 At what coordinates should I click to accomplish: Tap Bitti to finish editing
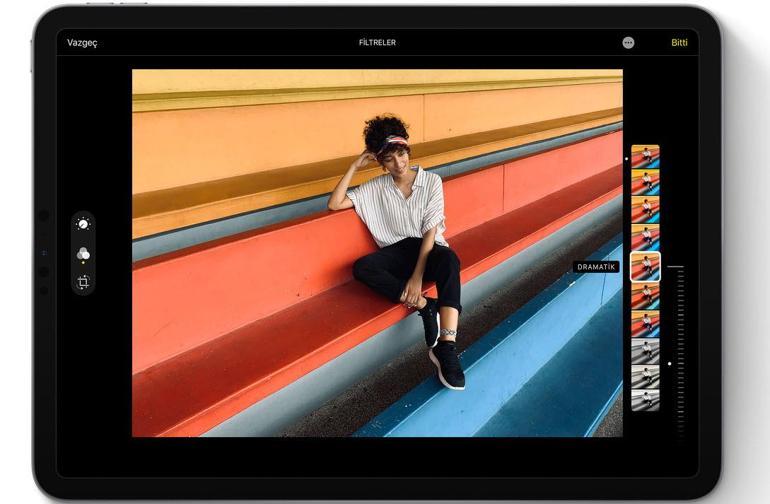pos(680,43)
